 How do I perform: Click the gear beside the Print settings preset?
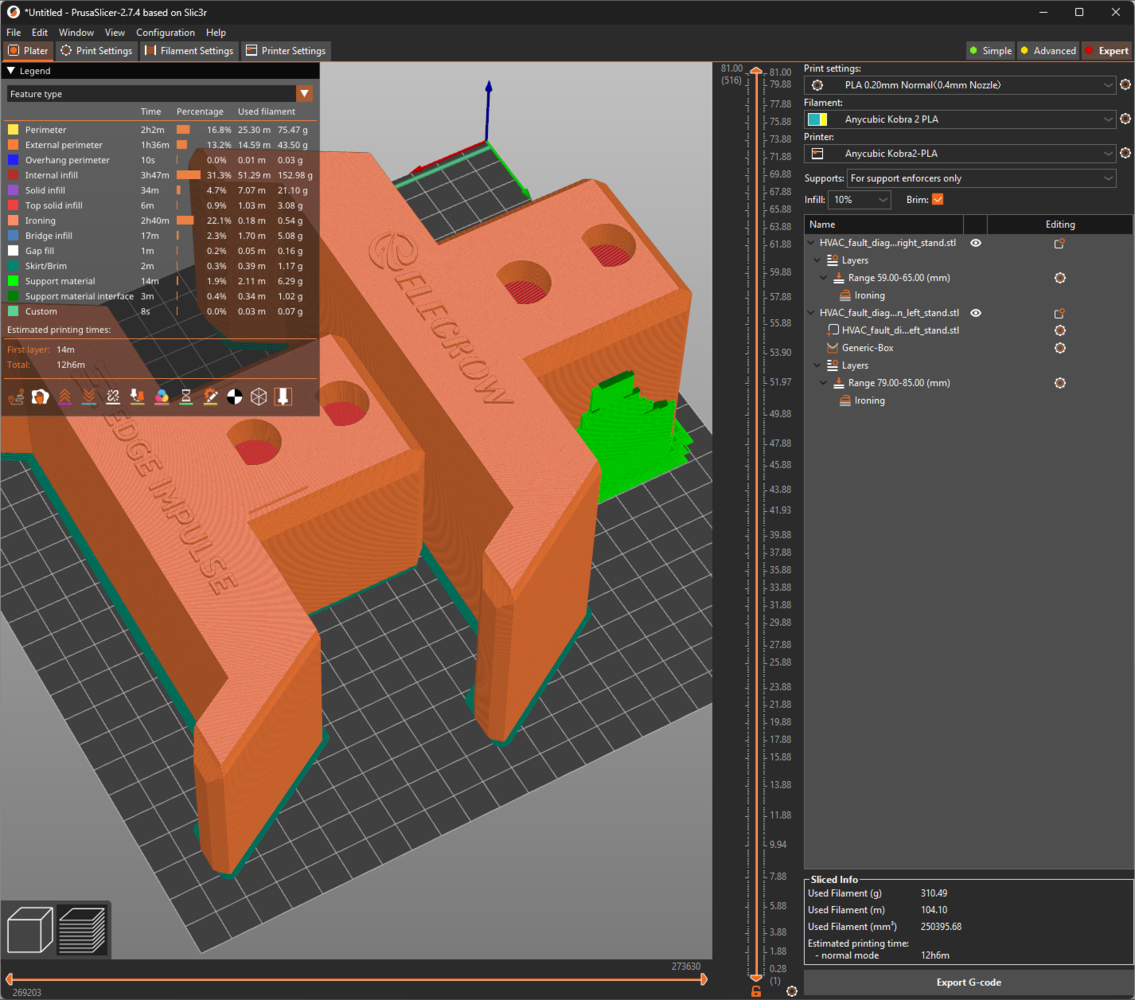click(x=1125, y=85)
